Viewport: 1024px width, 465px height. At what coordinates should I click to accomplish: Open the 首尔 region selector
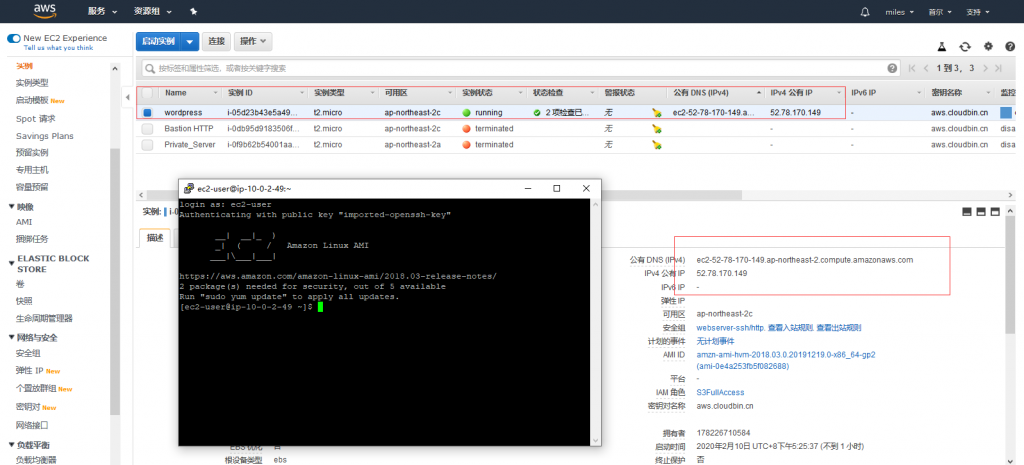coord(940,12)
